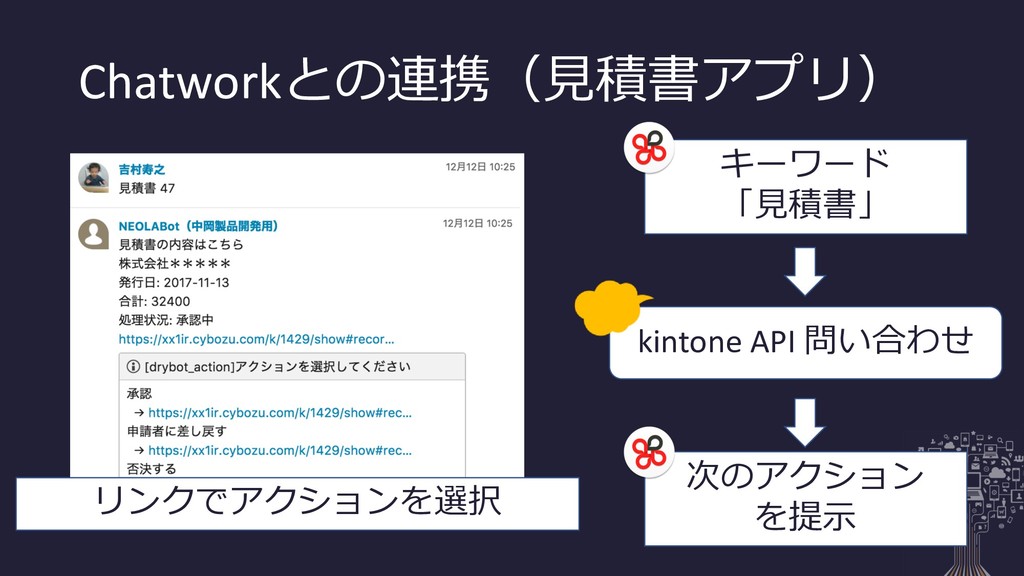
Task: Click the slide title Chatworkとの連携（見積書アプリ）
Action: 477,79
